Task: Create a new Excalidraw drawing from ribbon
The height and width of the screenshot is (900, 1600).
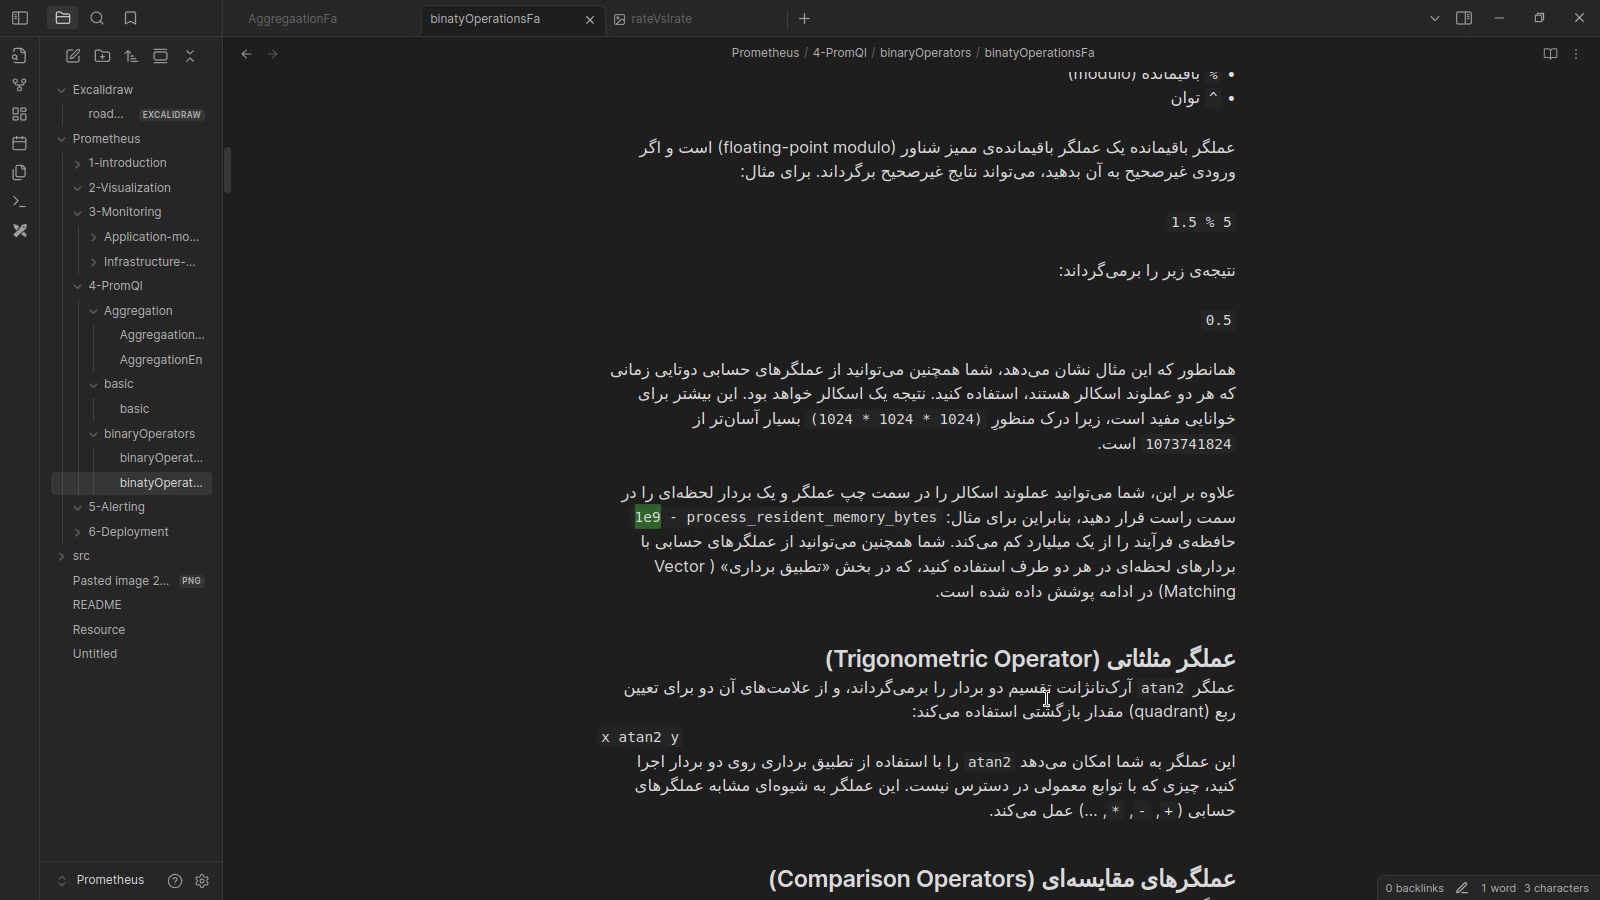Action: [x=19, y=231]
